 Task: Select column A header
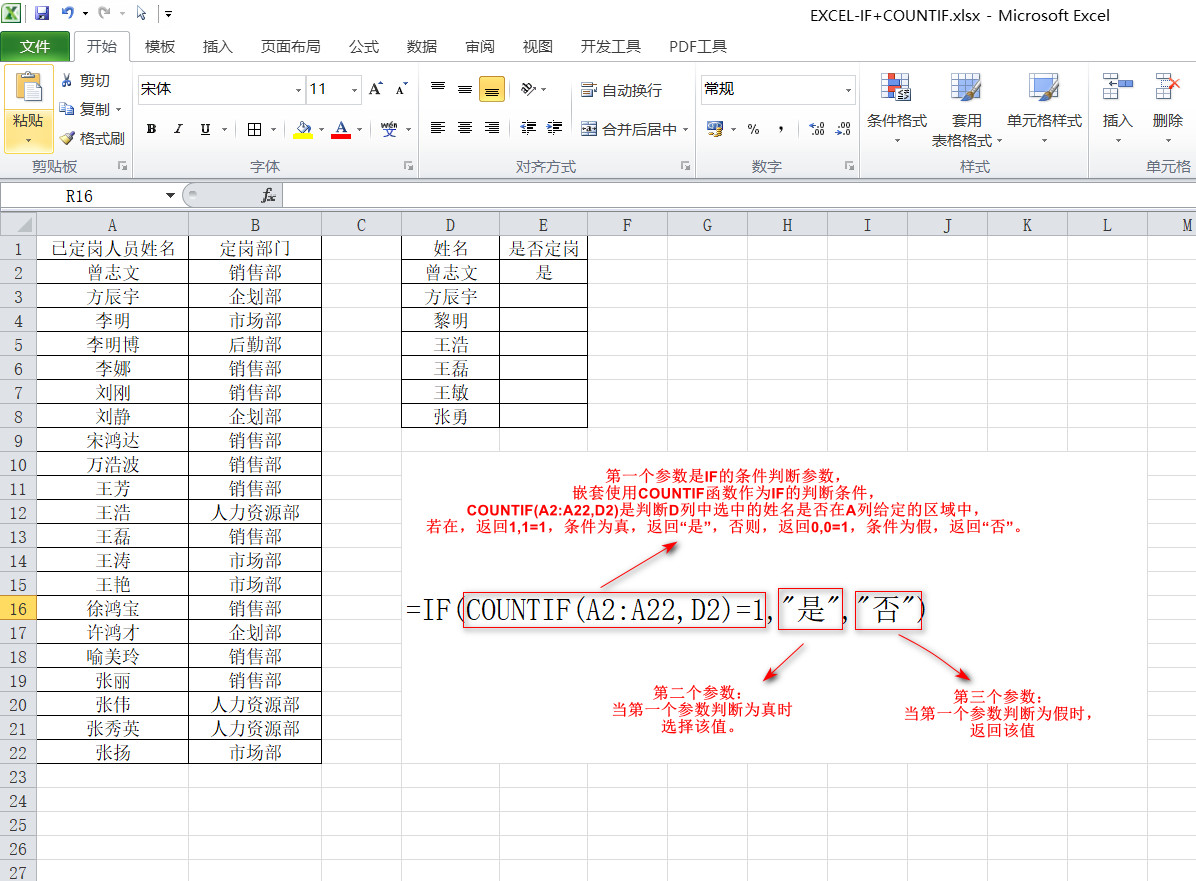(x=112, y=225)
